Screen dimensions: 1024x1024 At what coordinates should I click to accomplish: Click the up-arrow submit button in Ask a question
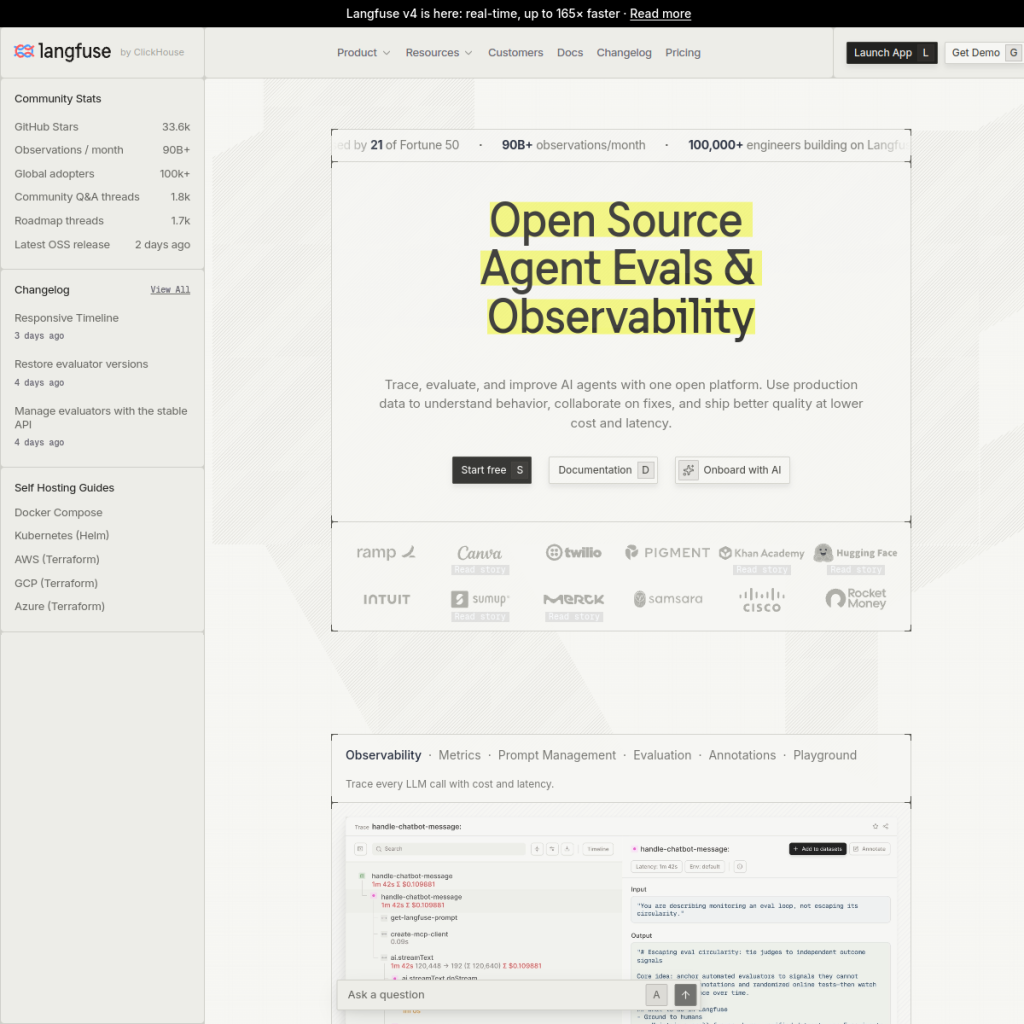coord(685,995)
